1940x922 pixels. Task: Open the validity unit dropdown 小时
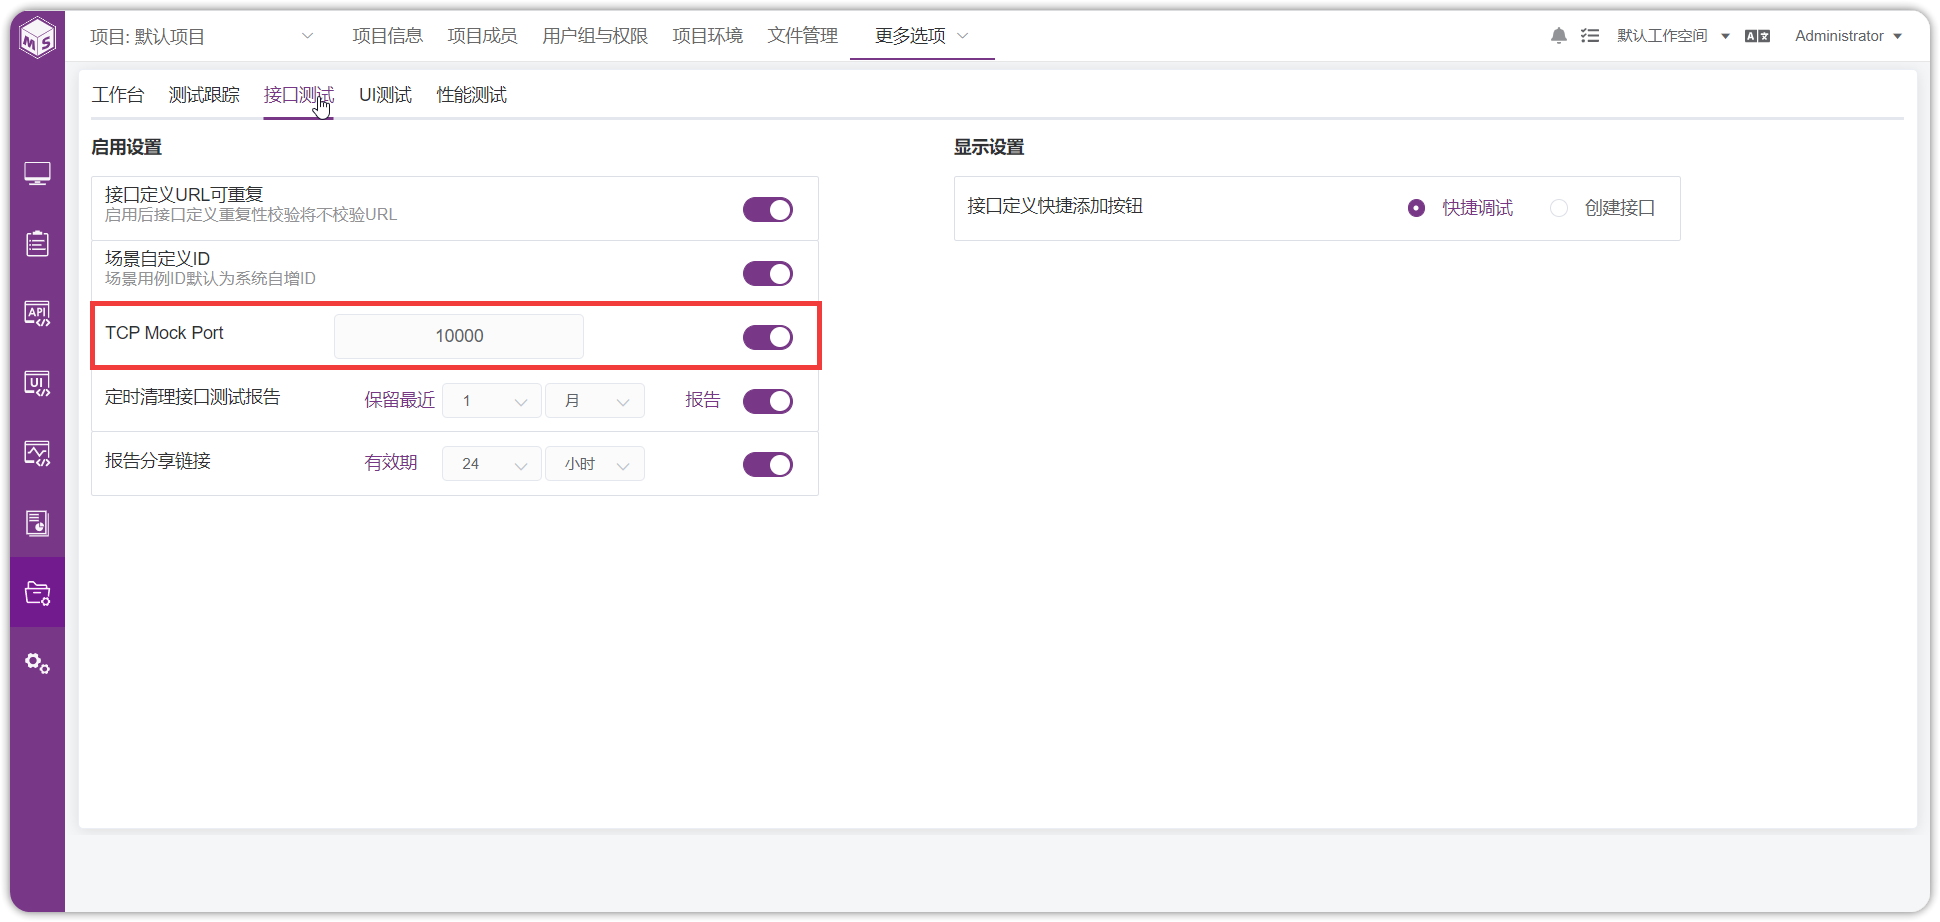(595, 464)
